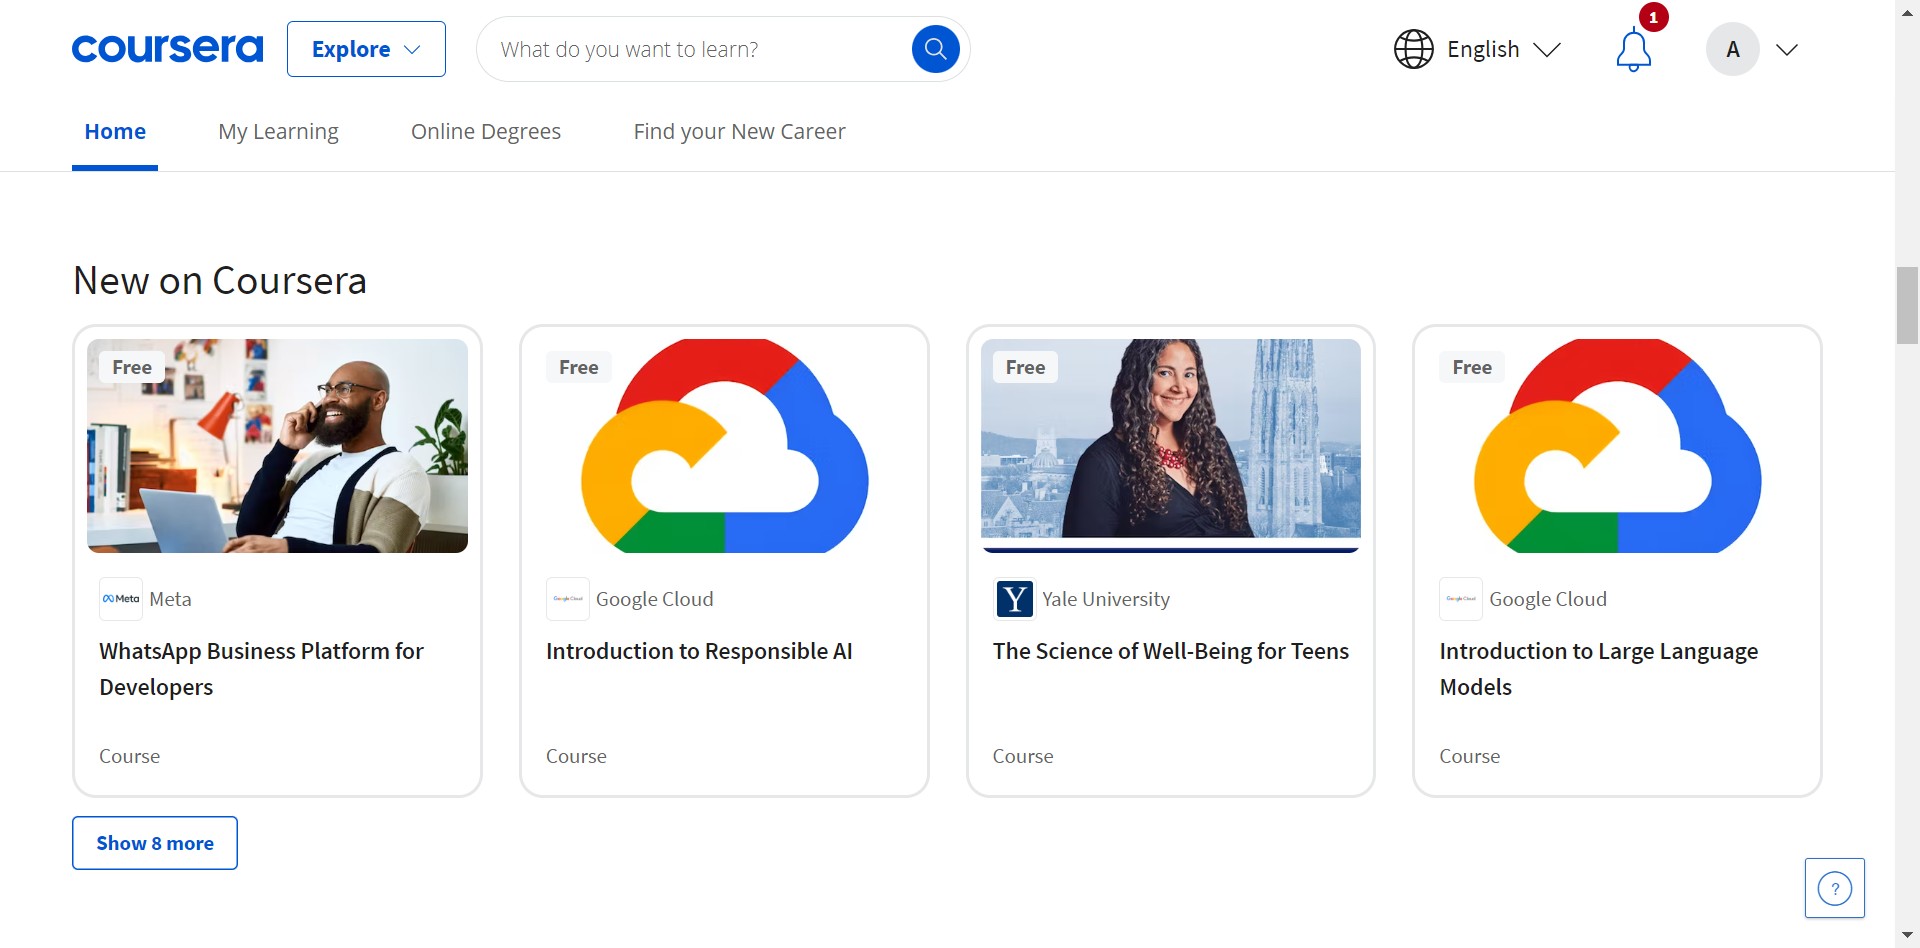This screenshot has height=948, width=1920.
Task: Click the Yale University logo icon
Action: (x=1014, y=599)
